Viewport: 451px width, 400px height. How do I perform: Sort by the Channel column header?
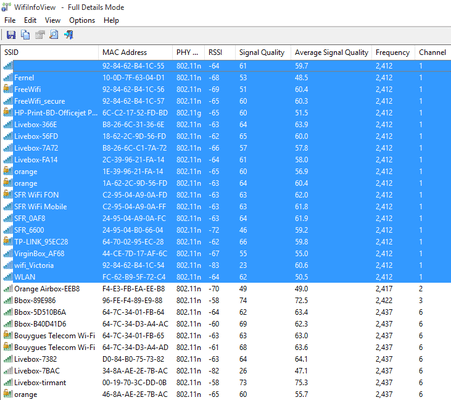point(433,52)
